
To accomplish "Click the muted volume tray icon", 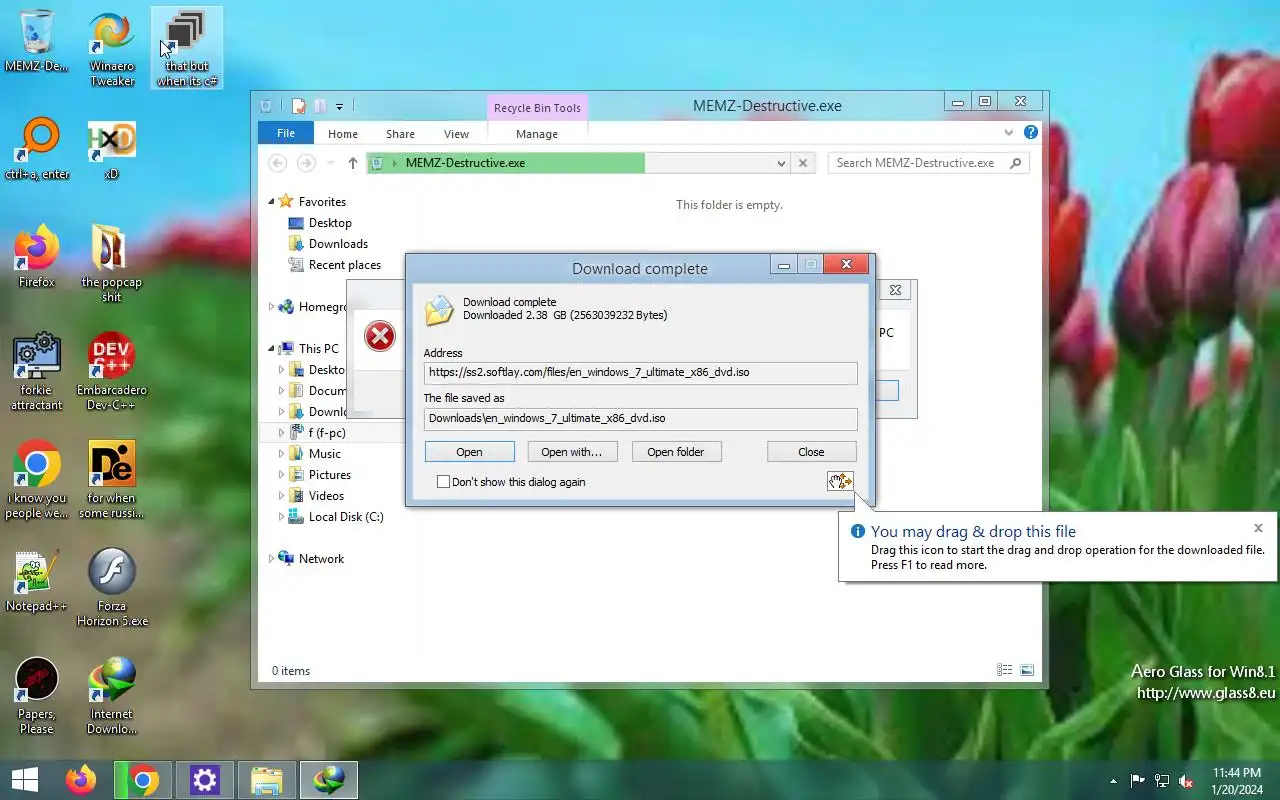I will (x=1185, y=780).
